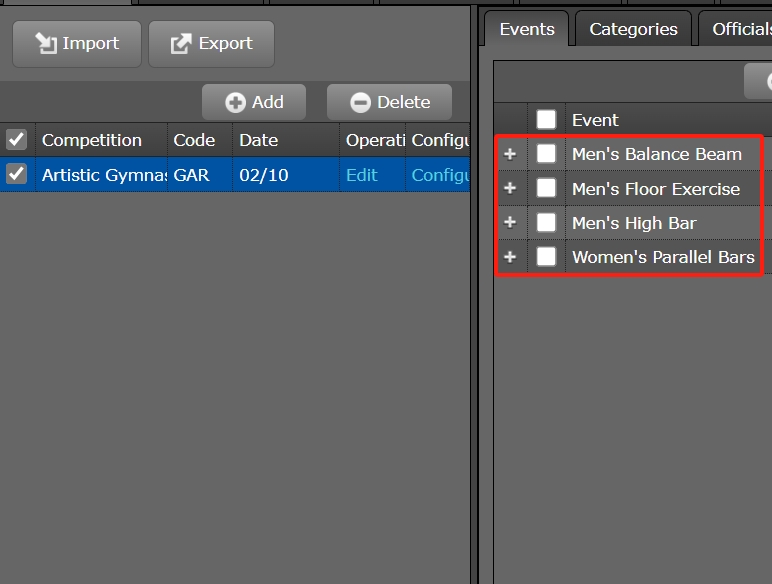Click the Import button
772x584 pixels.
(x=77, y=44)
